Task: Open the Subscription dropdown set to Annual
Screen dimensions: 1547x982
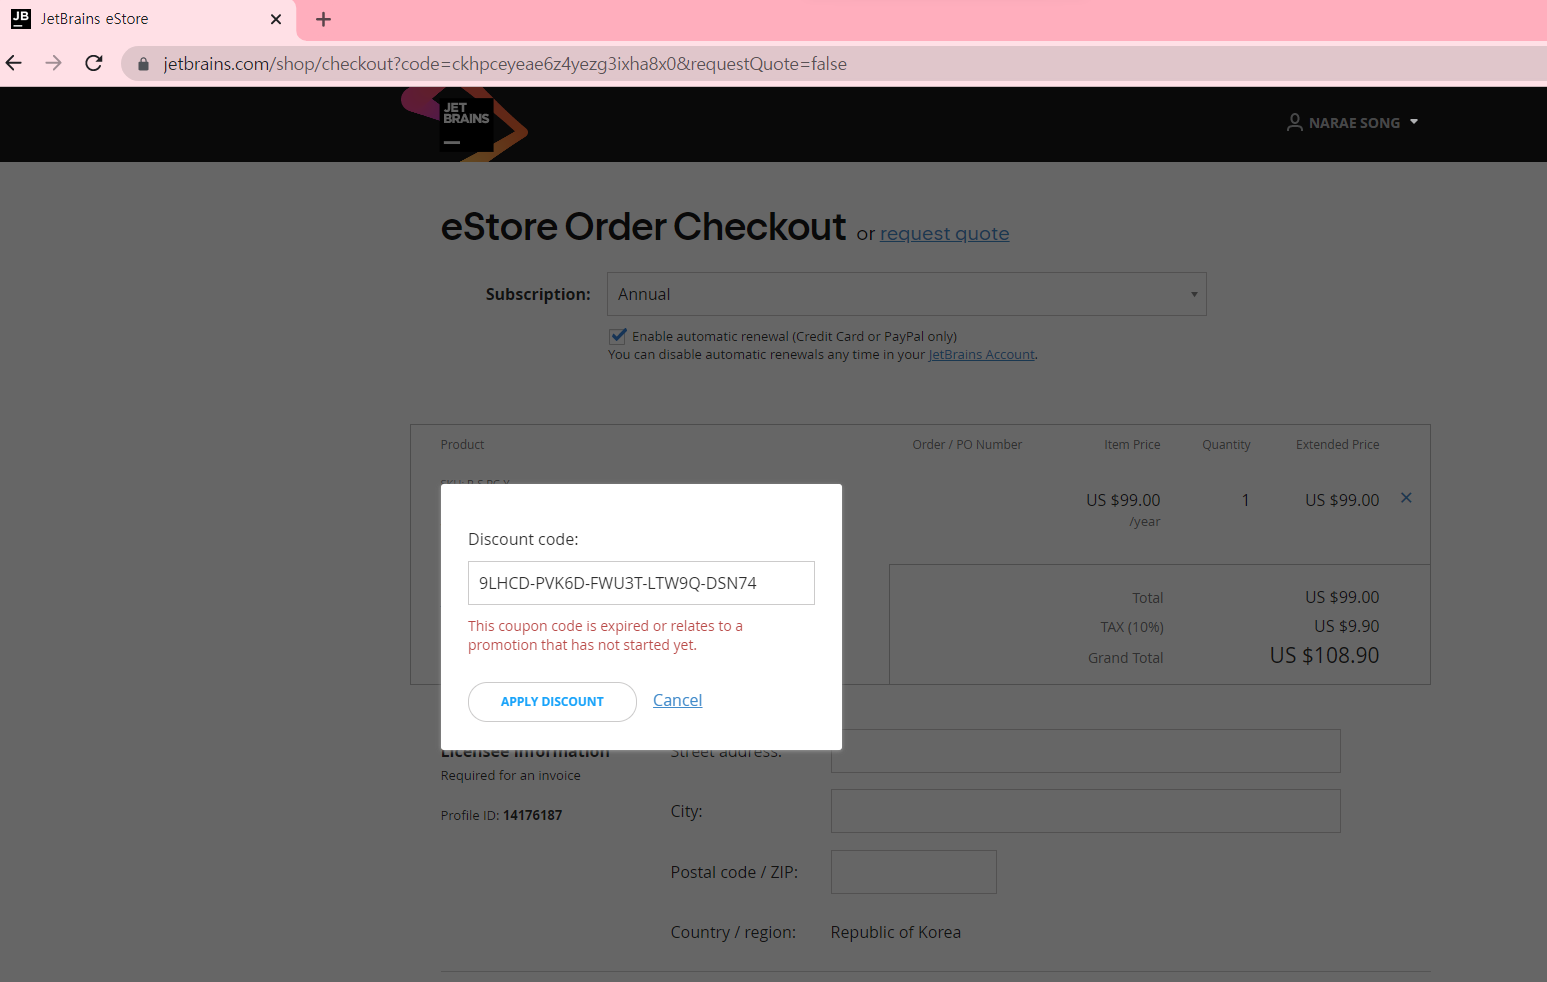Action: tap(907, 294)
